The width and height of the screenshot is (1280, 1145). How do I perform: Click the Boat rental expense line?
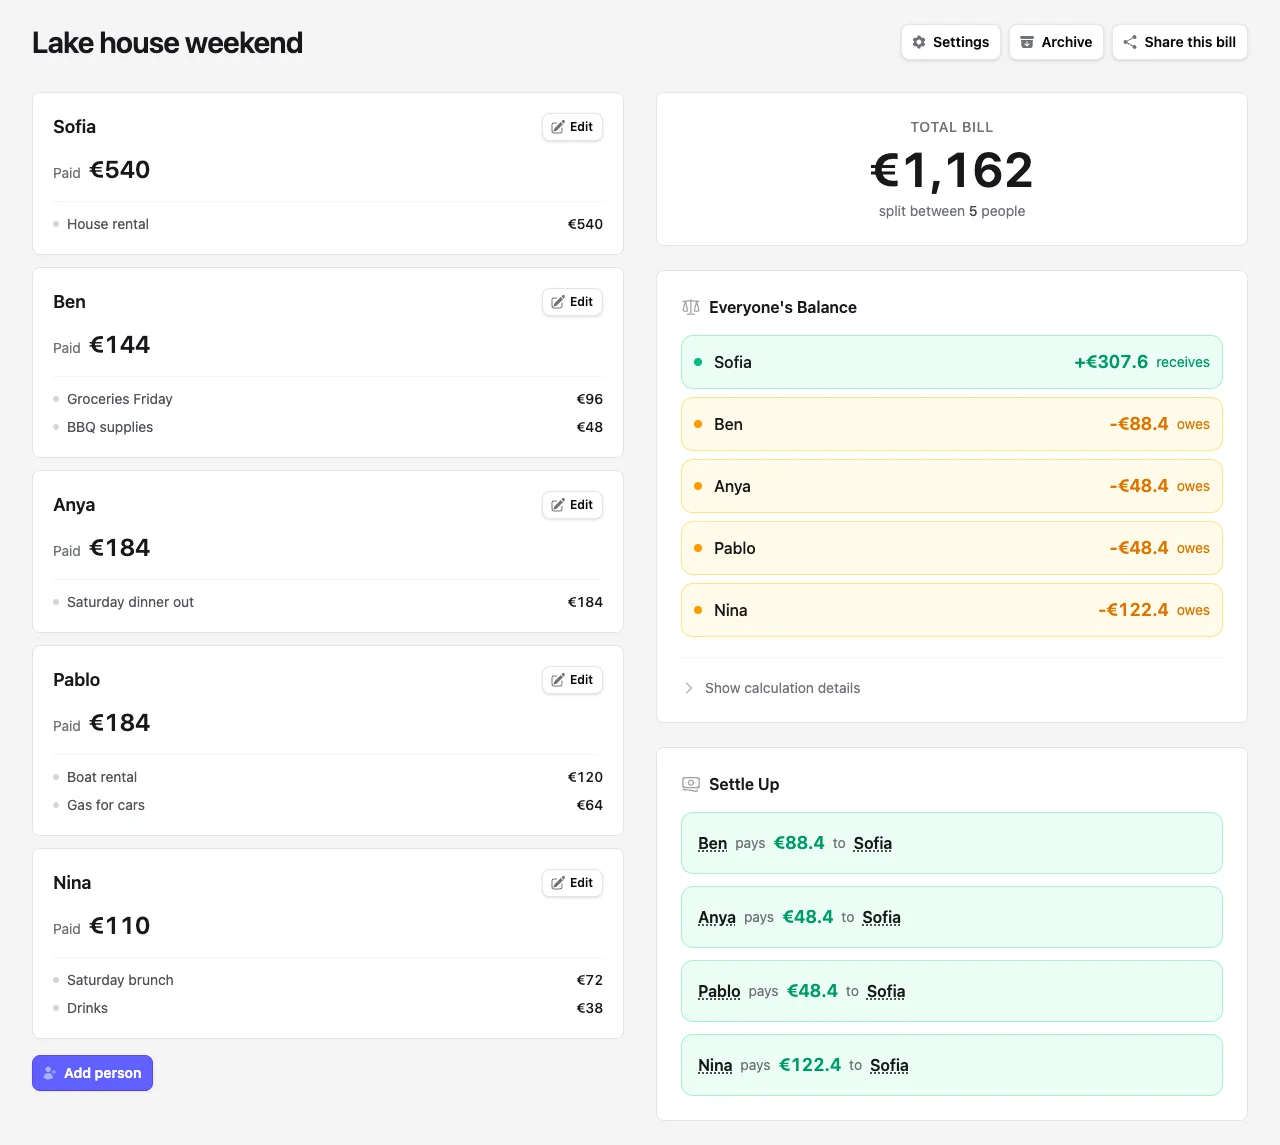328,777
